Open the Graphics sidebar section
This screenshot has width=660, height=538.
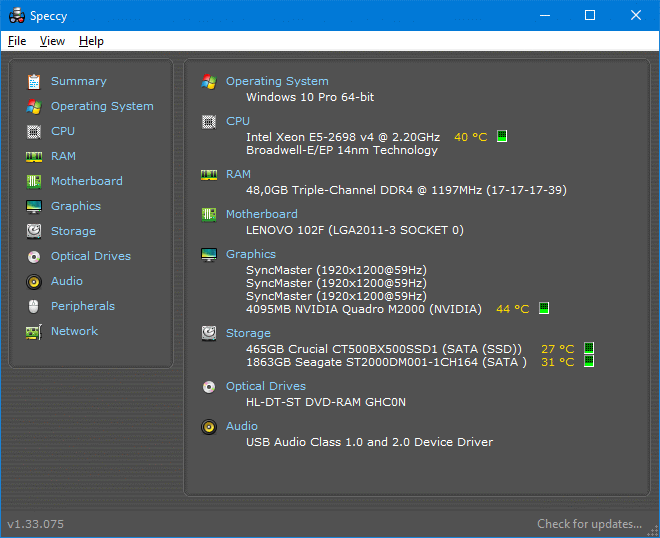(76, 206)
